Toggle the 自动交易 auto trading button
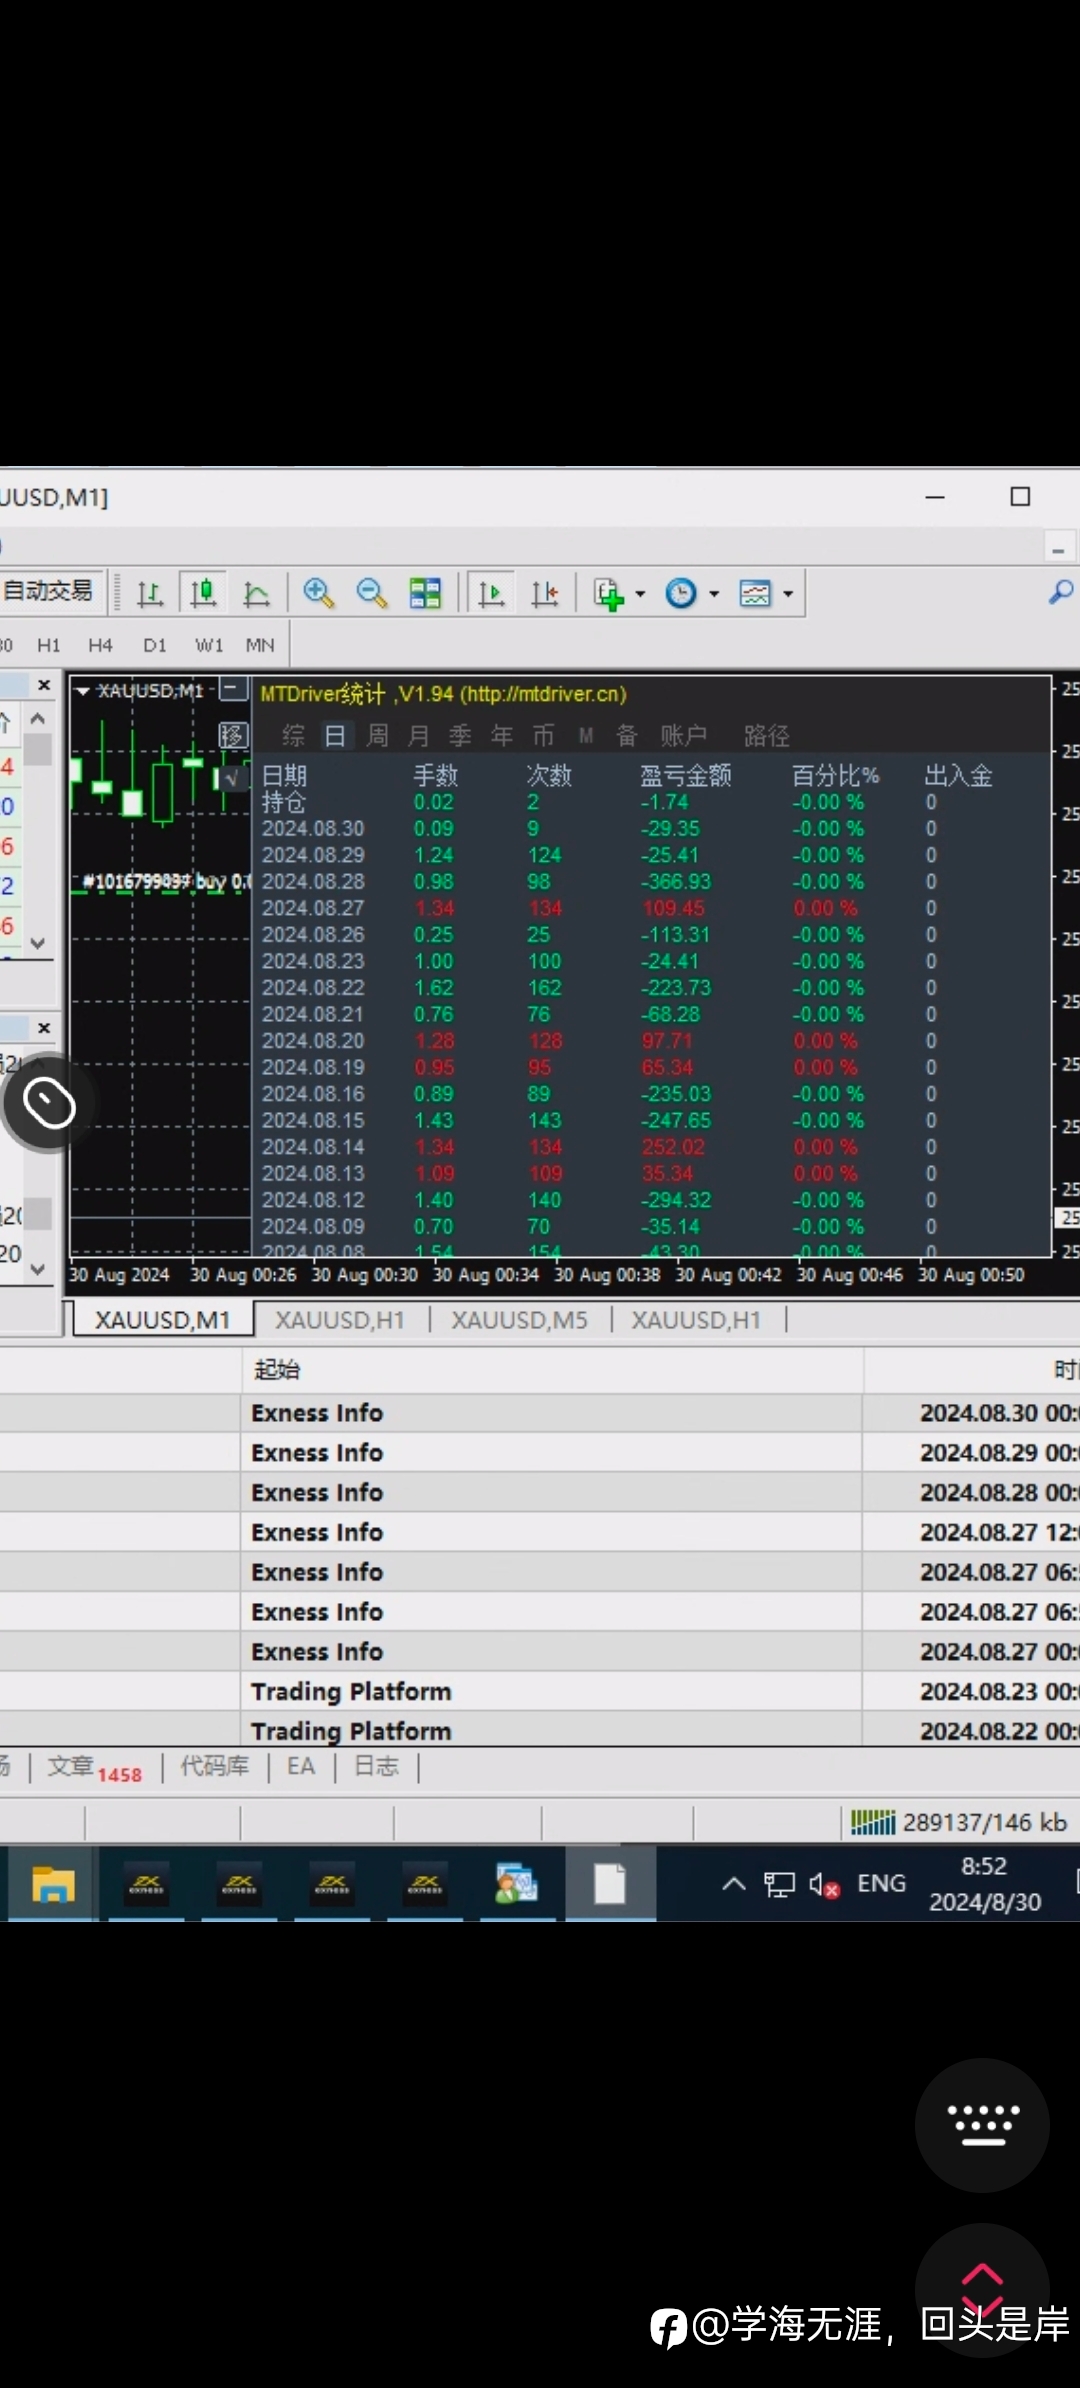 (x=49, y=591)
